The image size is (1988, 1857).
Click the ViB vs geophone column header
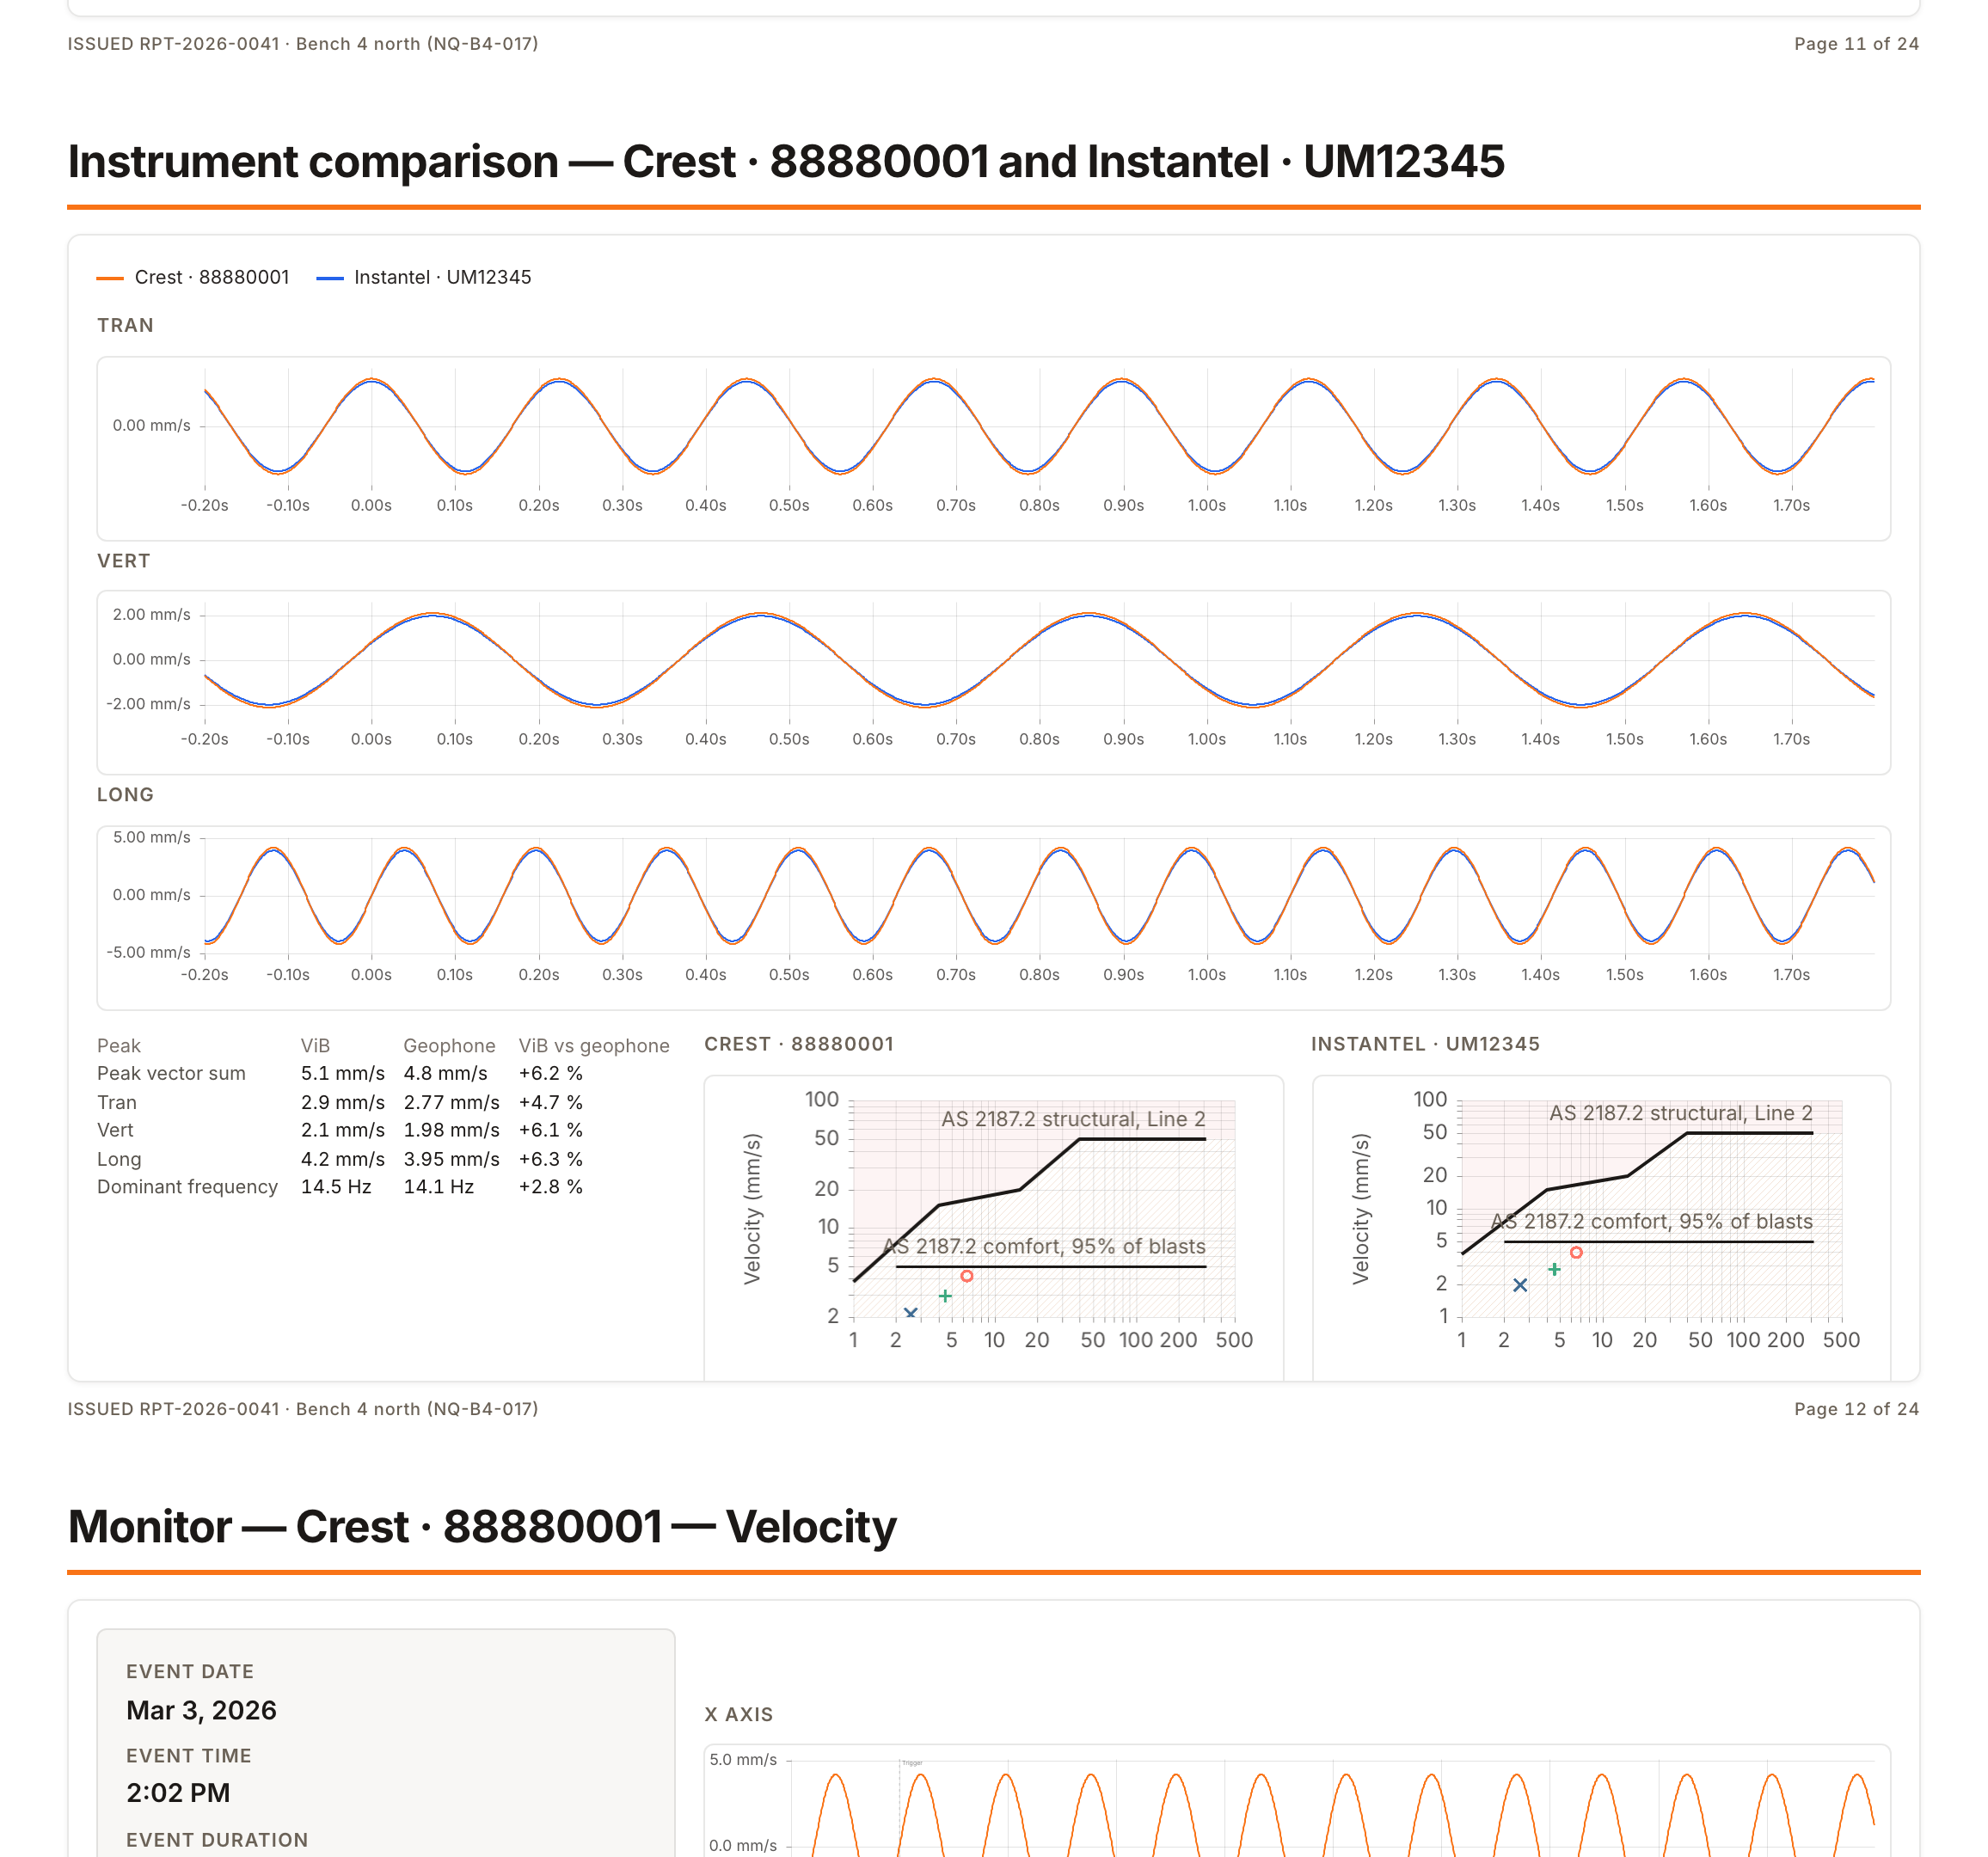click(x=594, y=1046)
